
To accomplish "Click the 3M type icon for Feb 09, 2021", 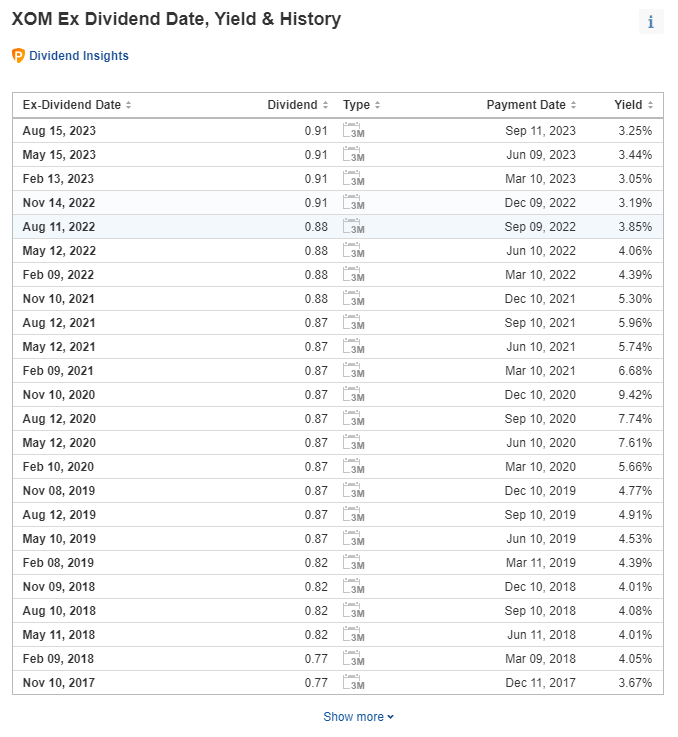I will click(354, 370).
